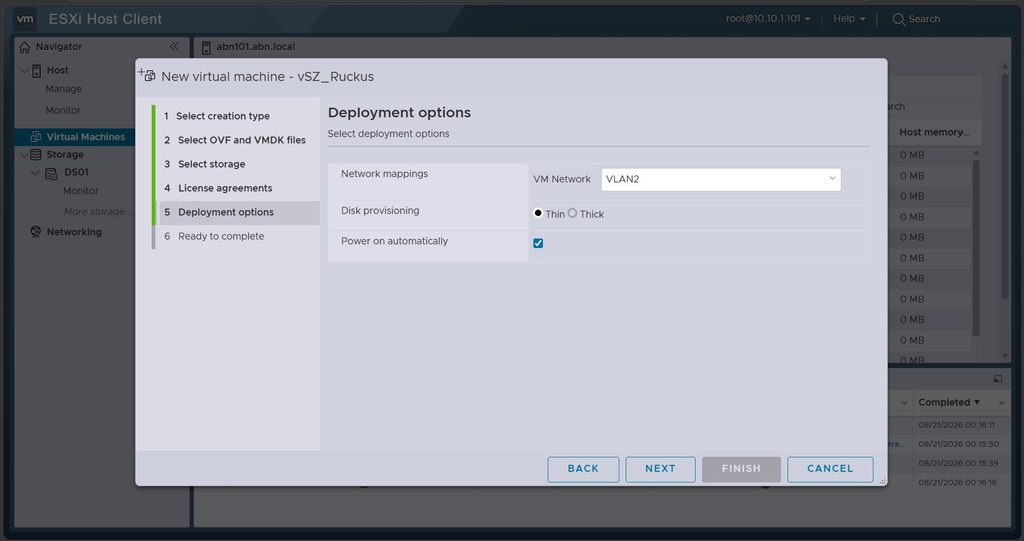Open the root@10.10.1.101 user menu
Viewport: 1024px width, 541px height.
[x=768, y=18]
